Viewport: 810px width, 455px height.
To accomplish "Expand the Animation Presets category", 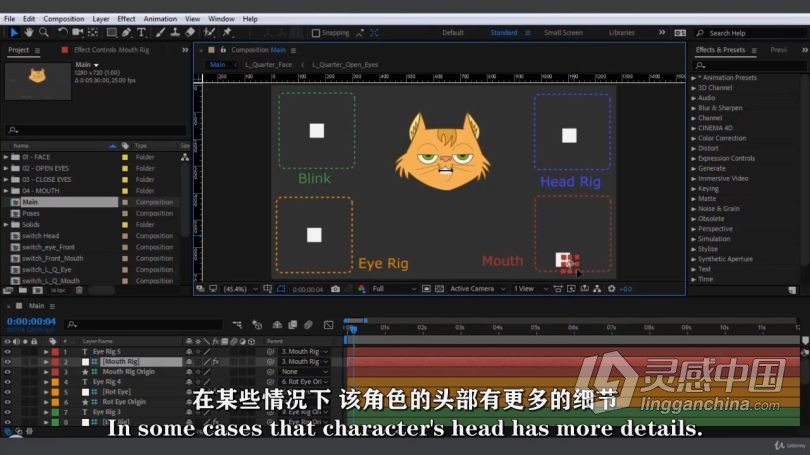I will coord(694,78).
